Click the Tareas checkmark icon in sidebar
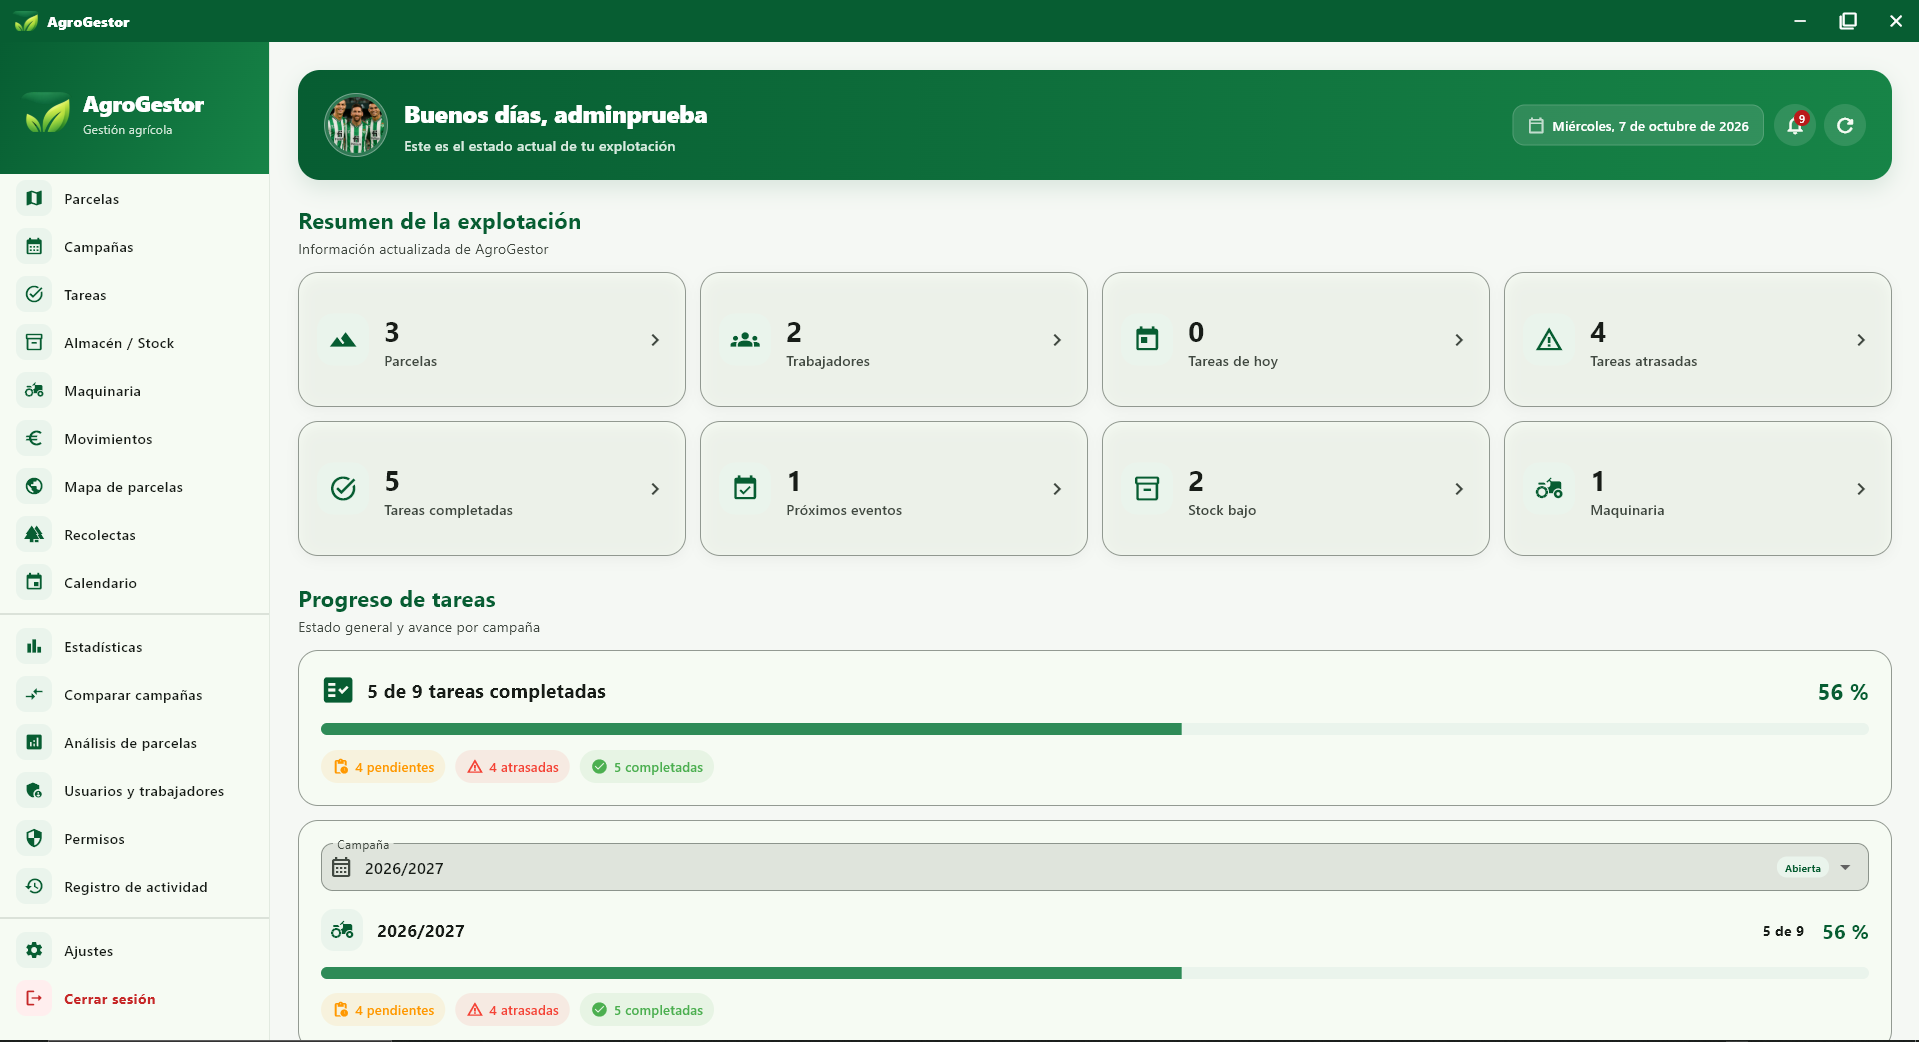 coord(34,294)
